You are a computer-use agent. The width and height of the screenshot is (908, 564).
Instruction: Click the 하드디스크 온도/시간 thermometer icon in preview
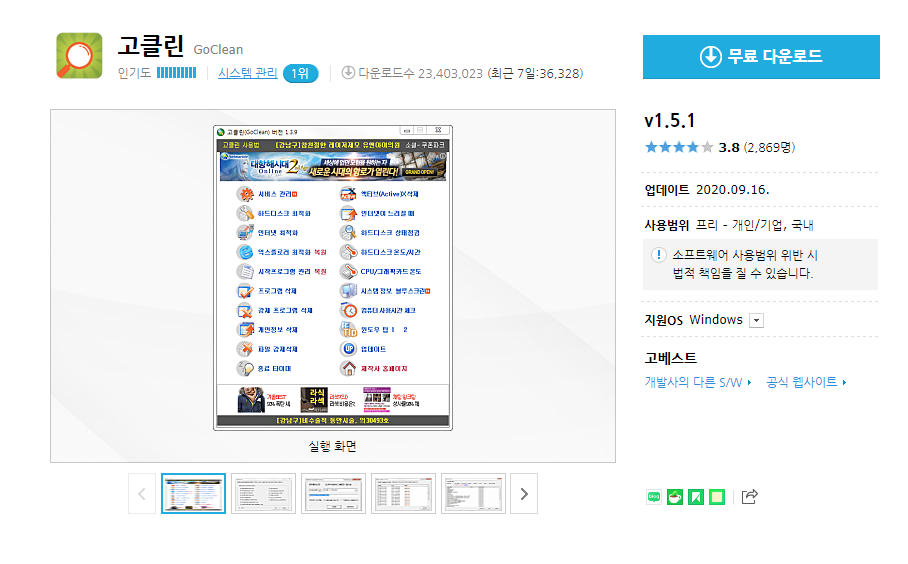point(349,252)
